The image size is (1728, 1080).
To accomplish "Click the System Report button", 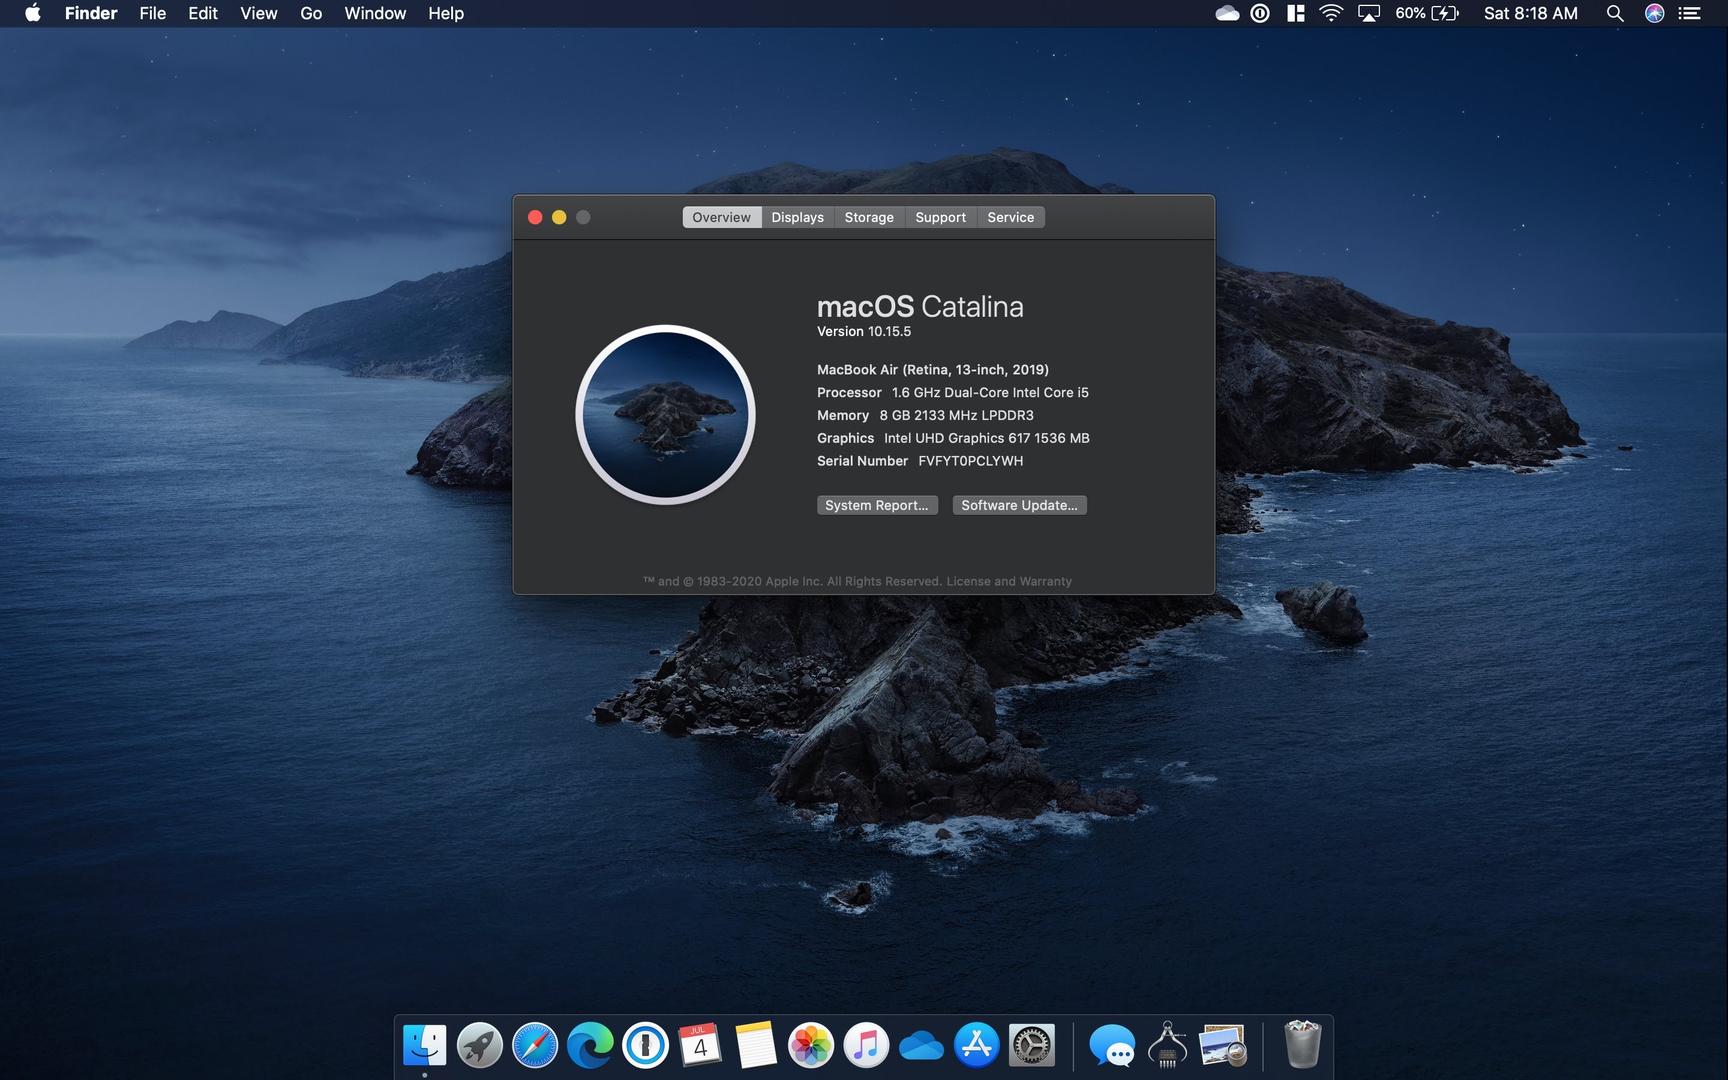I will (x=877, y=505).
